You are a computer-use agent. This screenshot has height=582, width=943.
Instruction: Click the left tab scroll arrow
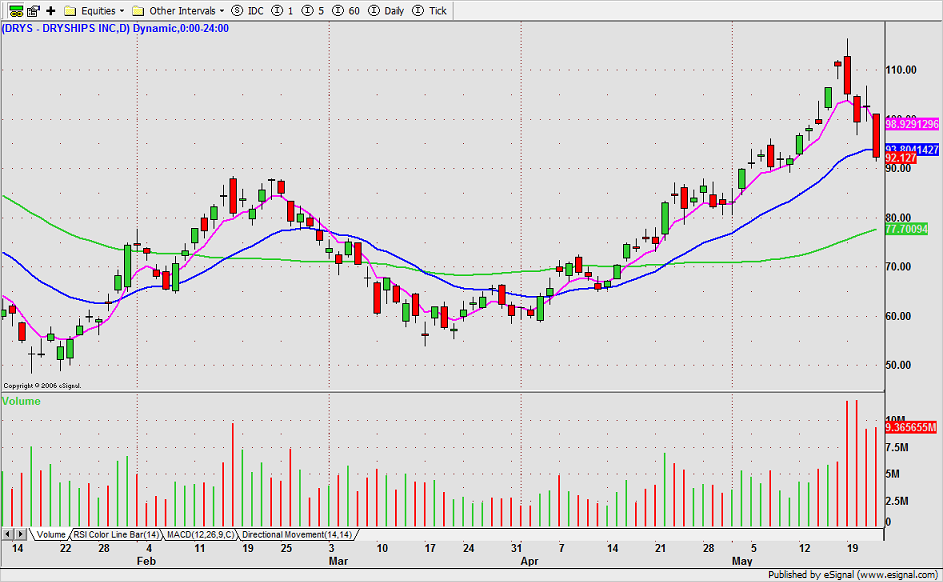coord(8,534)
